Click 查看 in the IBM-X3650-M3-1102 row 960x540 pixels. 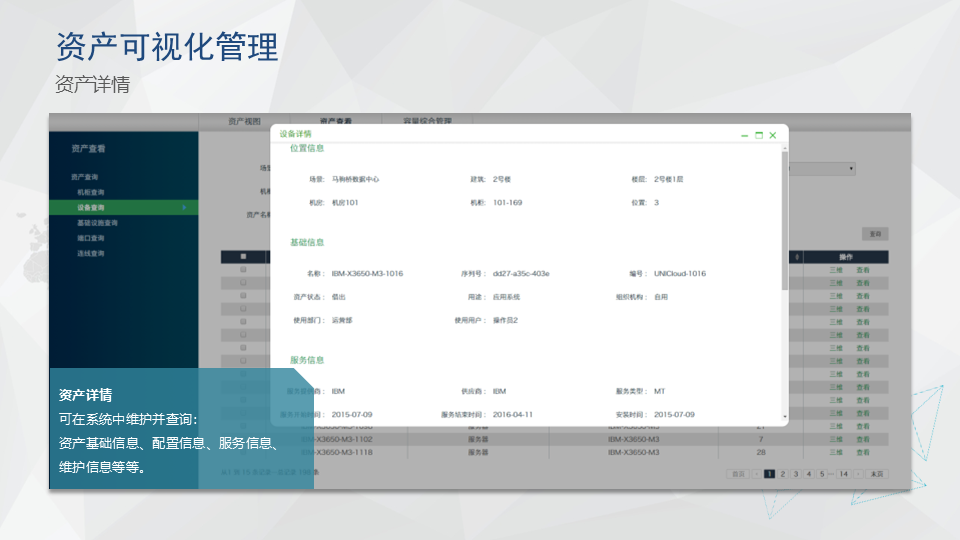click(x=863, y=440)
